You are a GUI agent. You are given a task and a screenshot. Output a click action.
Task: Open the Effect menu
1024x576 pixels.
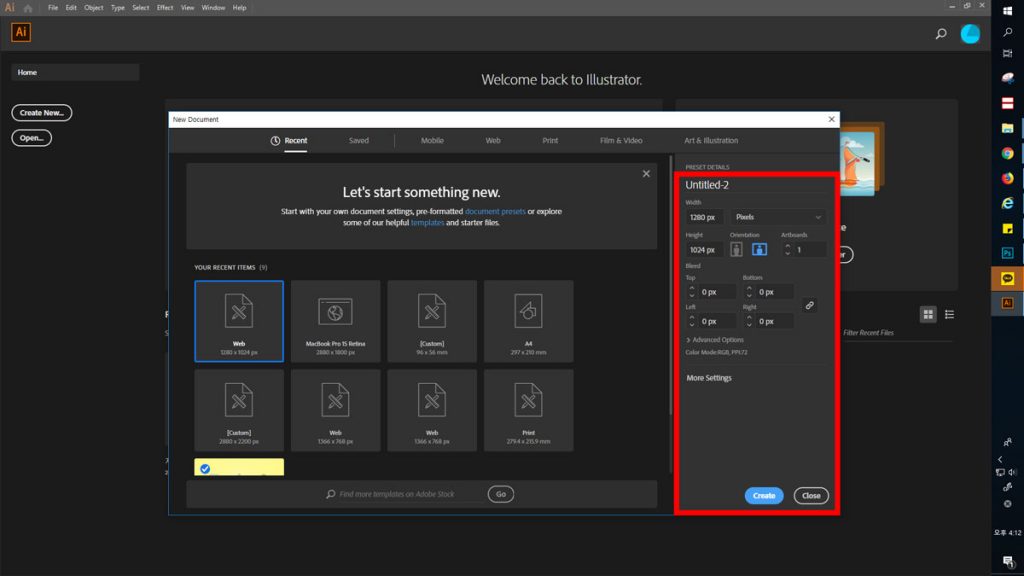click(165, 8)
